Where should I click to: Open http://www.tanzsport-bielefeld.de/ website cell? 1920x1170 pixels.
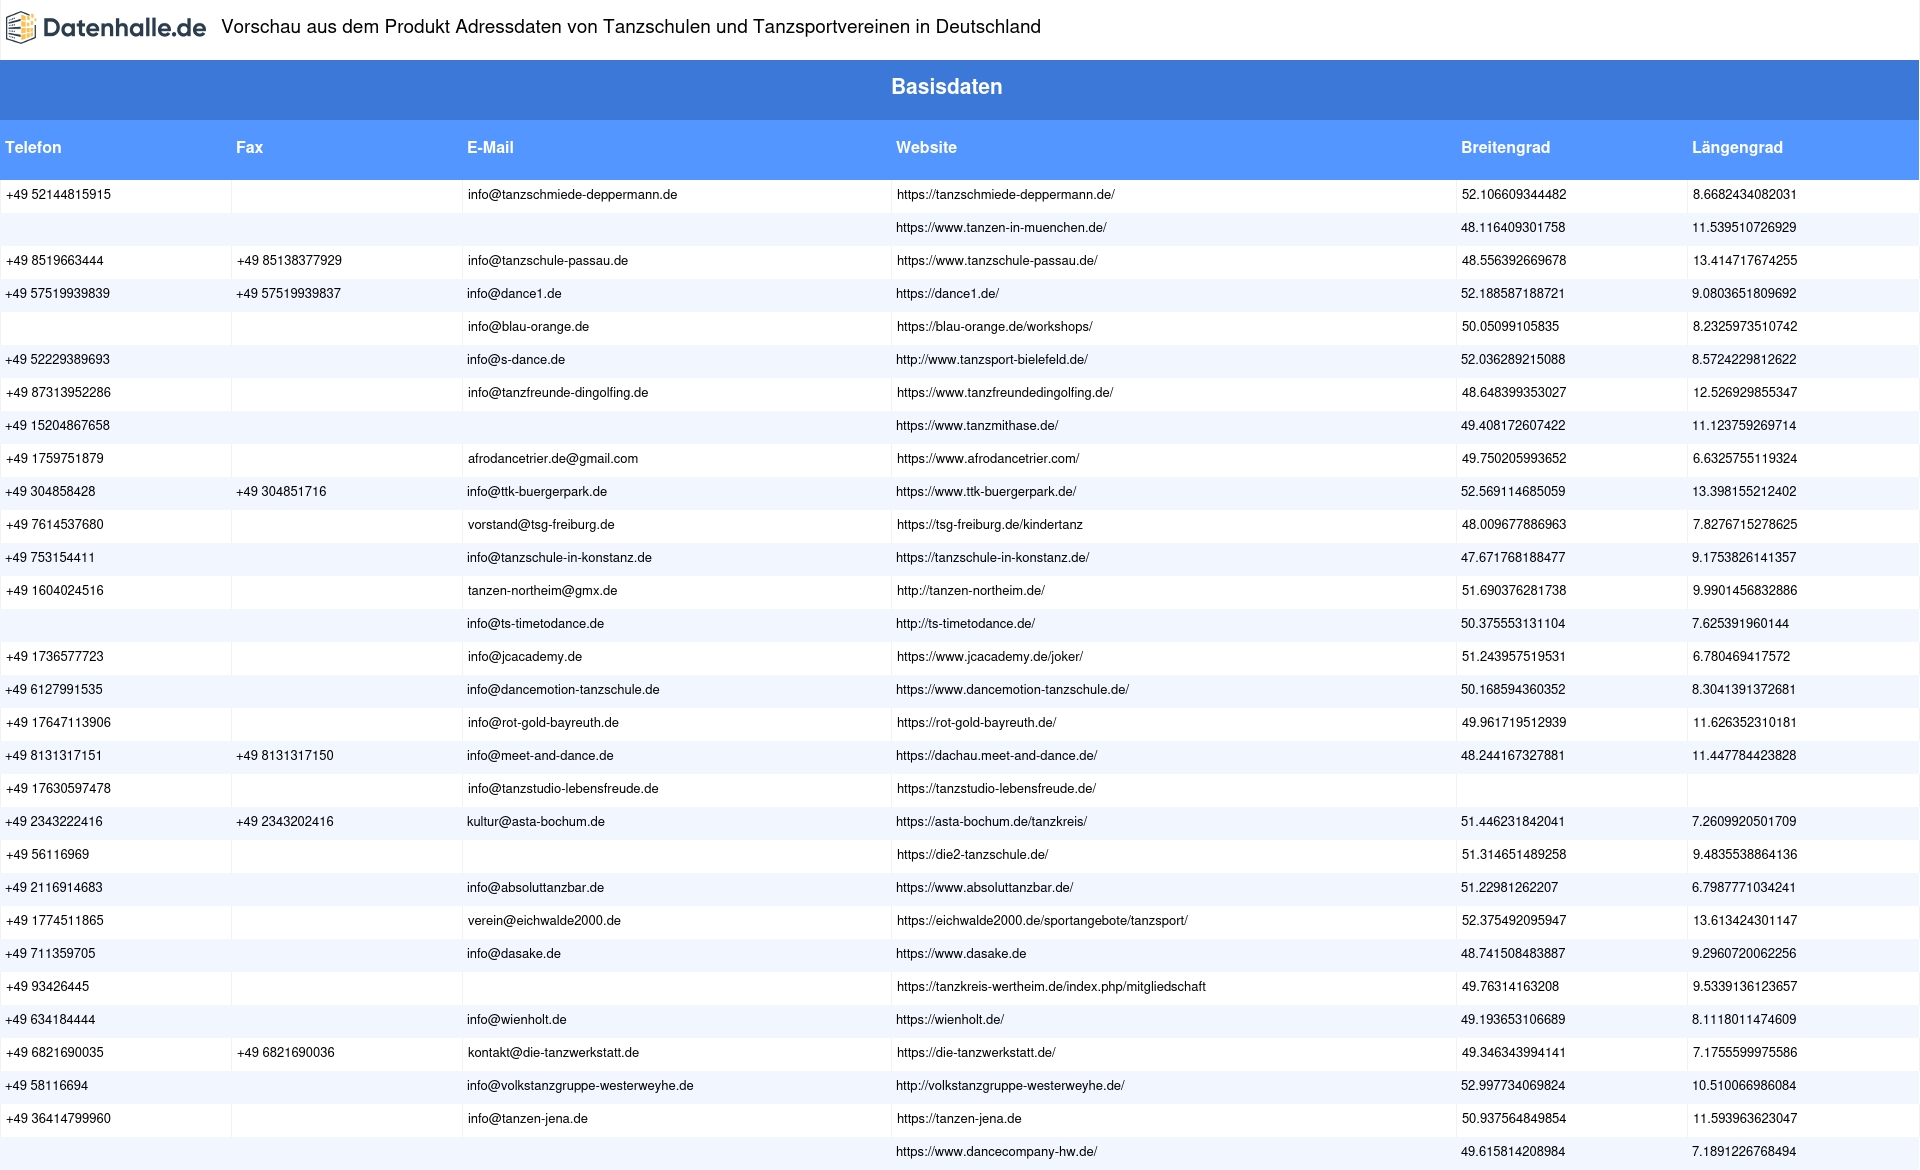pos(992,360)
